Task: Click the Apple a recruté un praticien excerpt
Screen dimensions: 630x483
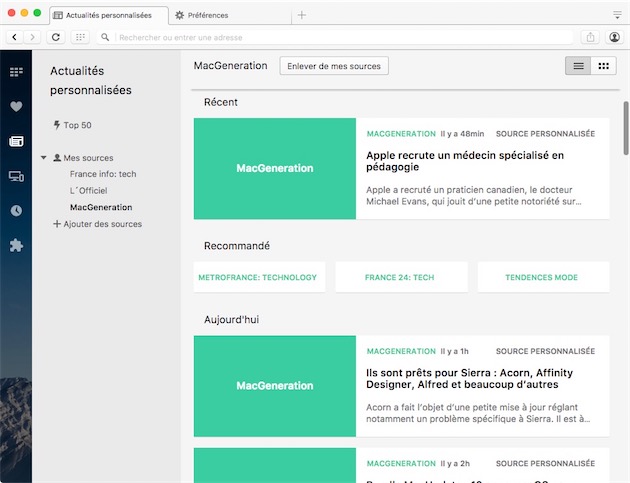Action: tap(473, 195)
